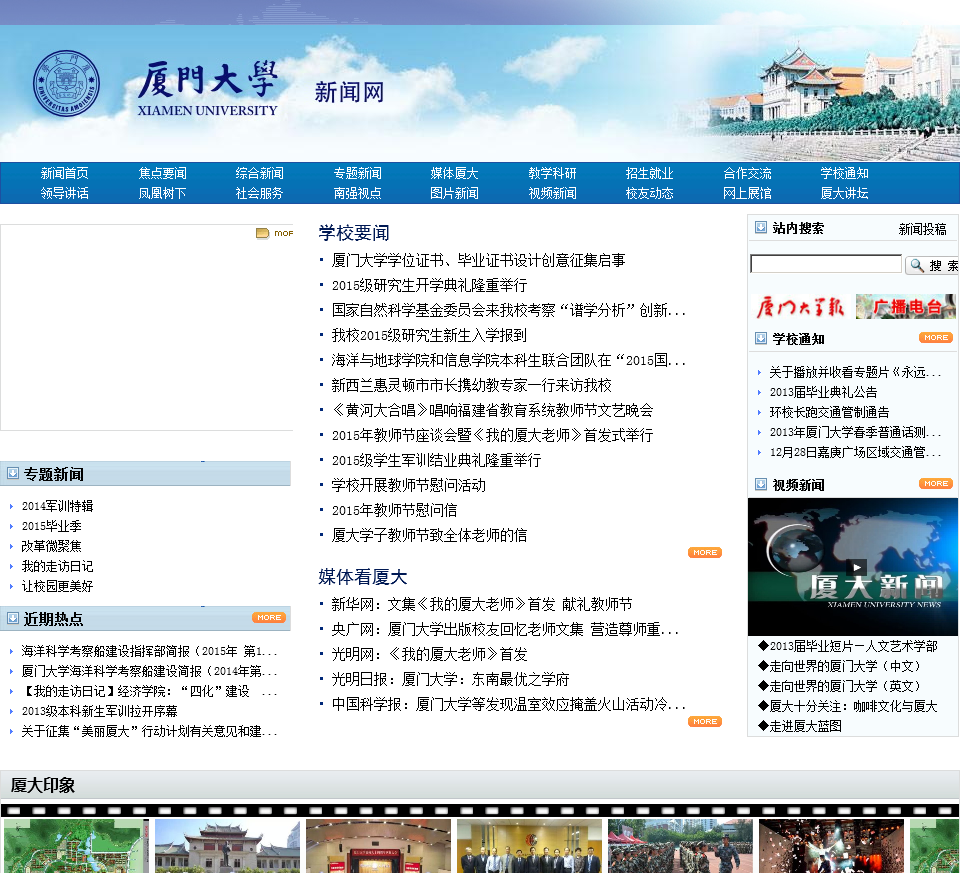Screen dimensions: 960x873
Task: Open 焦点要闻 in navigation bar
Action: (162, 173)
